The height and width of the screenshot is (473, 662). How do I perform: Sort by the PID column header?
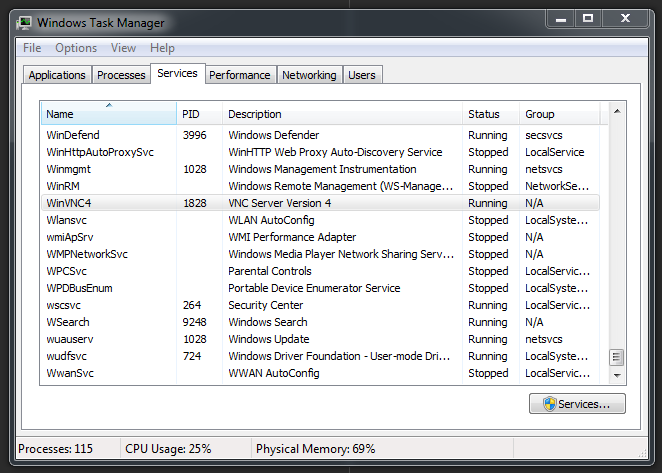(x=199, y=114)
